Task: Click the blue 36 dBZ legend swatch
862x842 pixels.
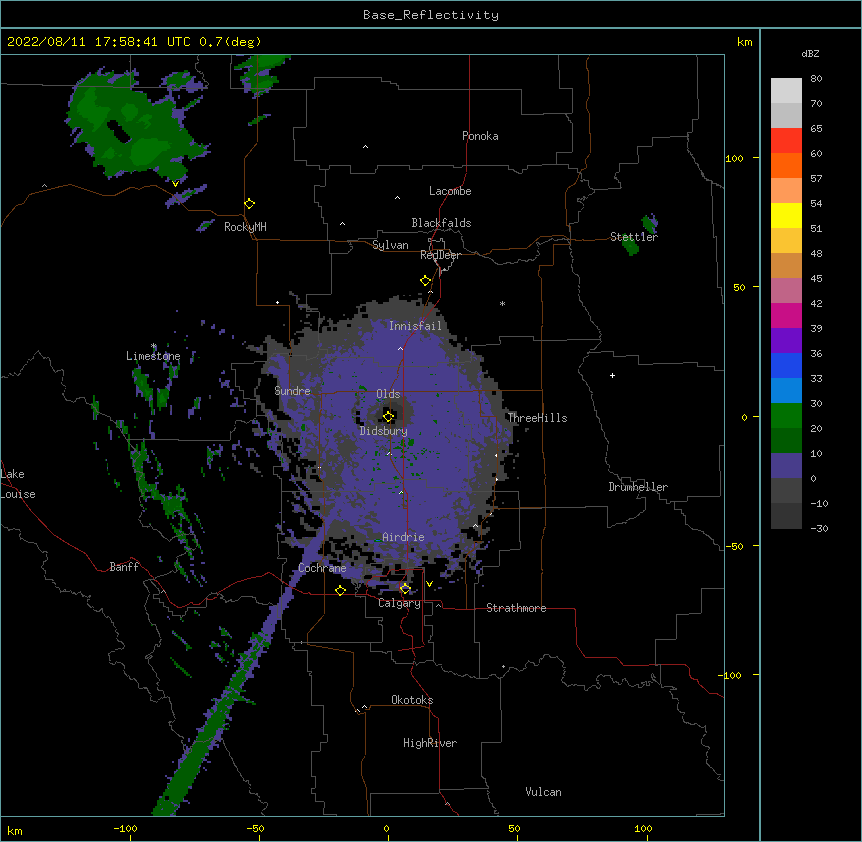Action: (x=786, y=365)
